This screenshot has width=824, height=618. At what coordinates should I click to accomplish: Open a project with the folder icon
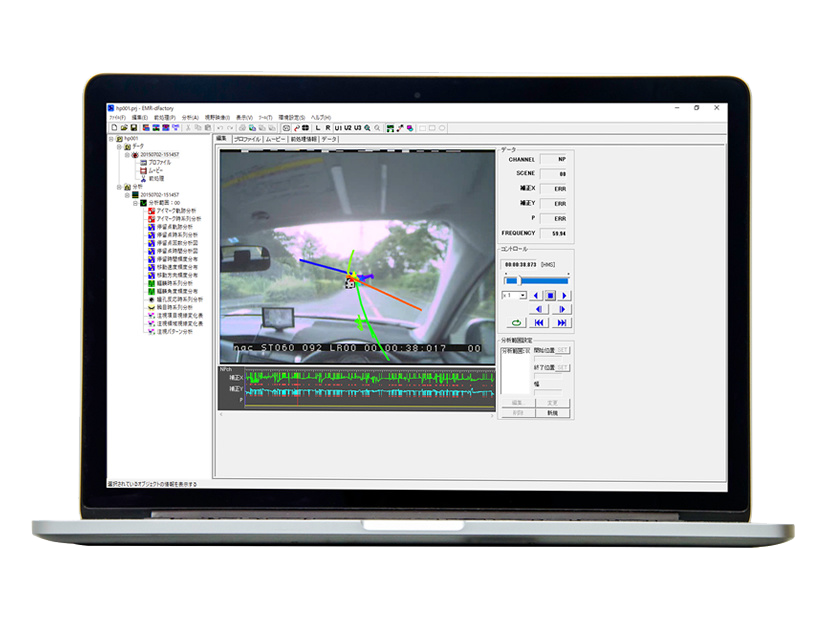click(123, 128)
